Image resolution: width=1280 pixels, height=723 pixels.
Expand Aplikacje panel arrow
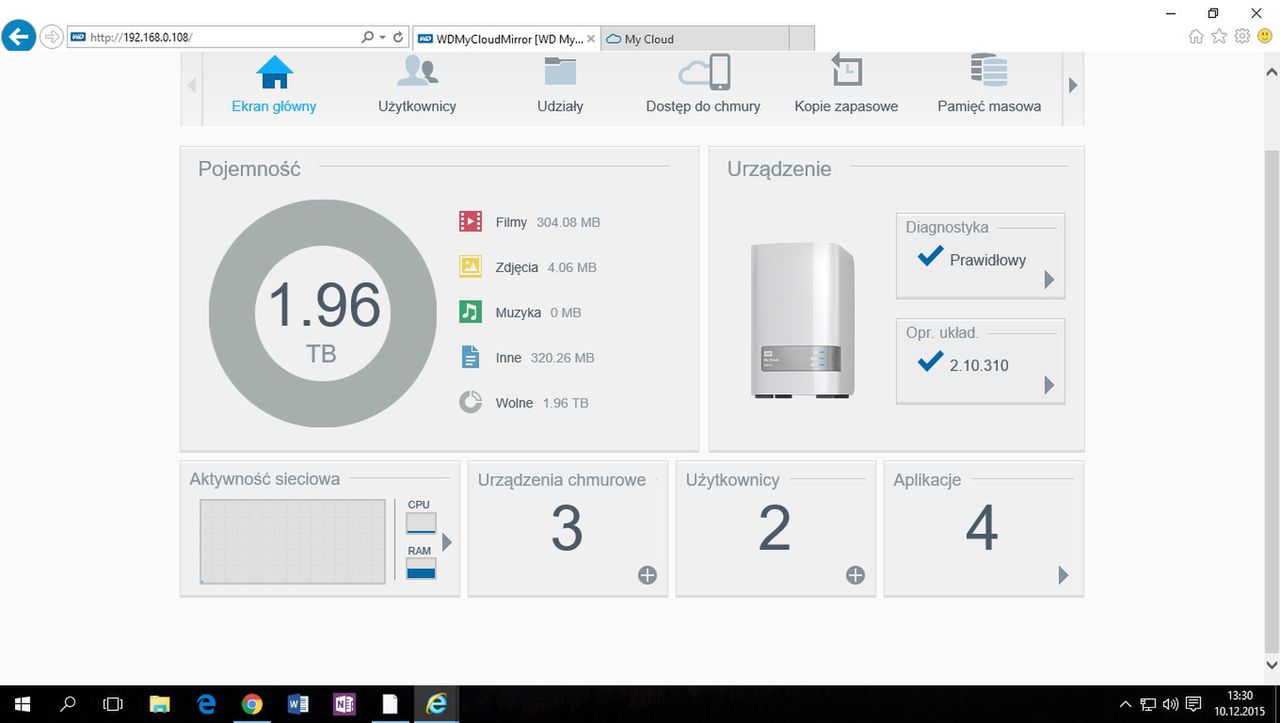tap(1063, 575)
